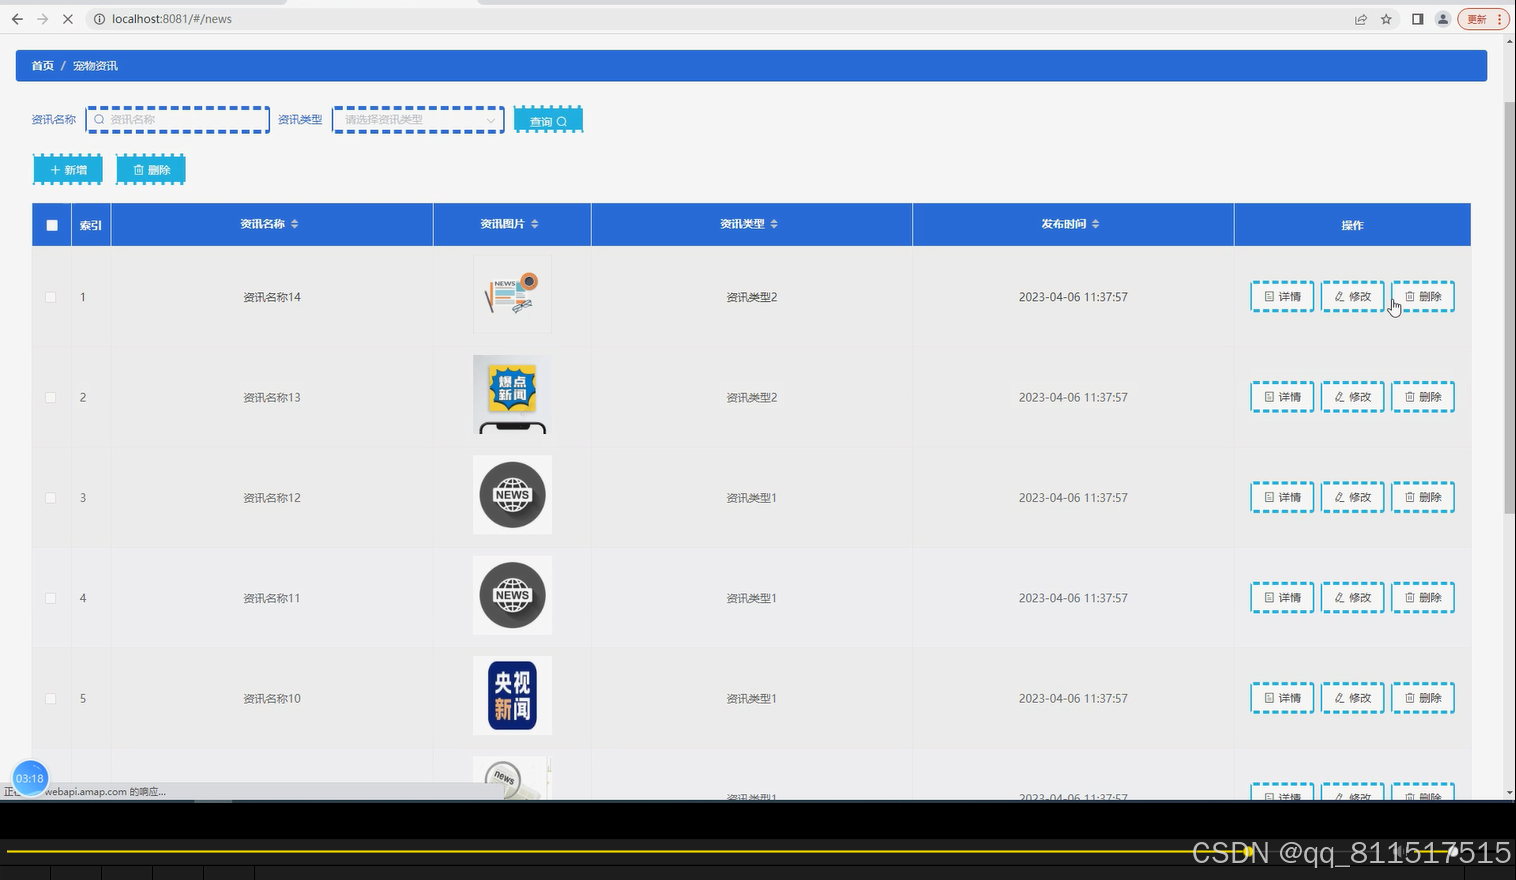Click 宠物资讯 breadcrumb item
Viewport: 1516px width, 880px height.
(95, 66)
